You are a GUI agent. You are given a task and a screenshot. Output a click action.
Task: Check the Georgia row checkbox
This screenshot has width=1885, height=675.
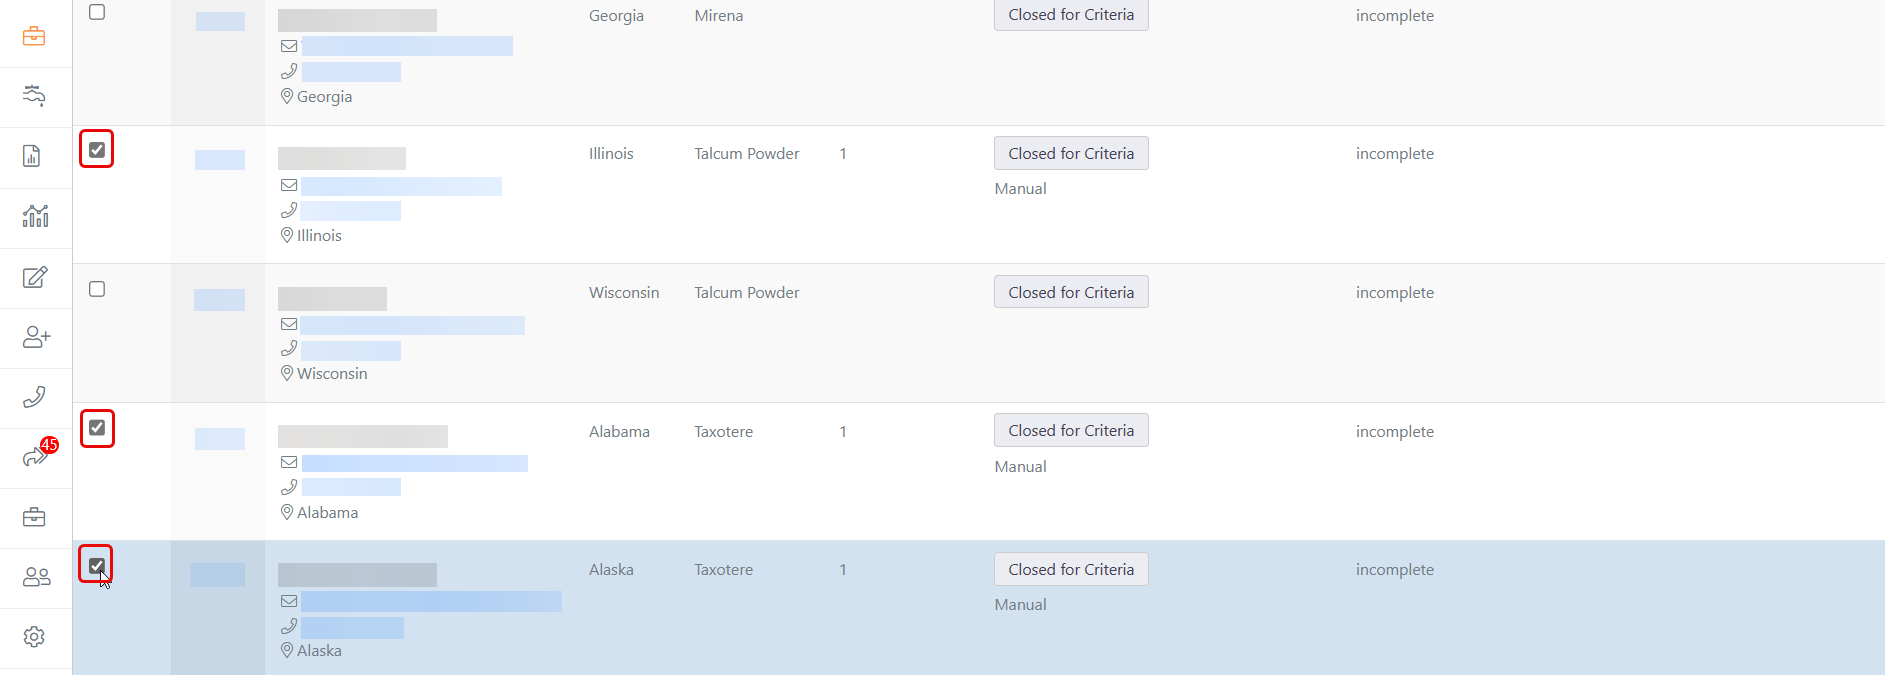coord(97,12)
